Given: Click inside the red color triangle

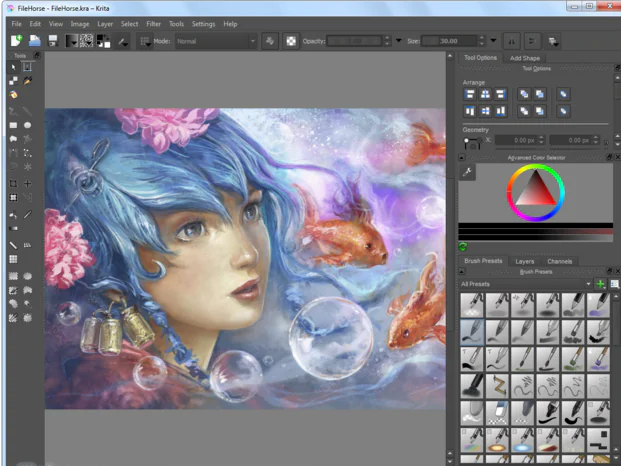Looking at the screenshot, I should click(x=536, y=193).
